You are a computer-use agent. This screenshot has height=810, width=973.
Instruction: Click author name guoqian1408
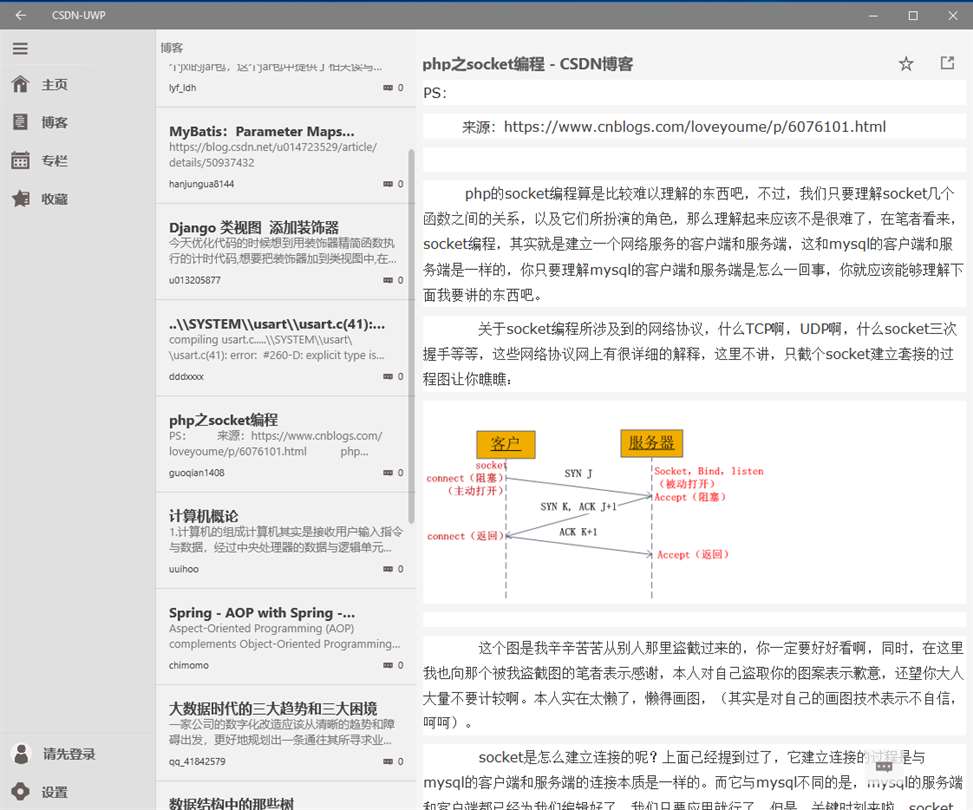tap(197, 472)
